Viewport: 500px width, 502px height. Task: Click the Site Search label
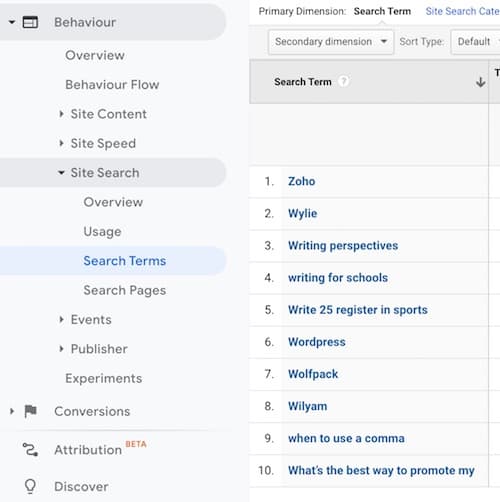coord(105,173)
